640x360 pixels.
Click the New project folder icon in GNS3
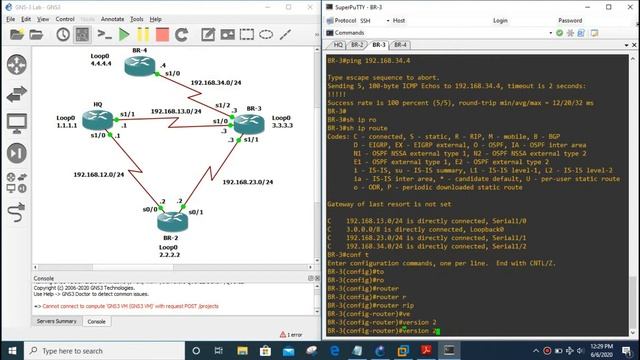[17, 35]
